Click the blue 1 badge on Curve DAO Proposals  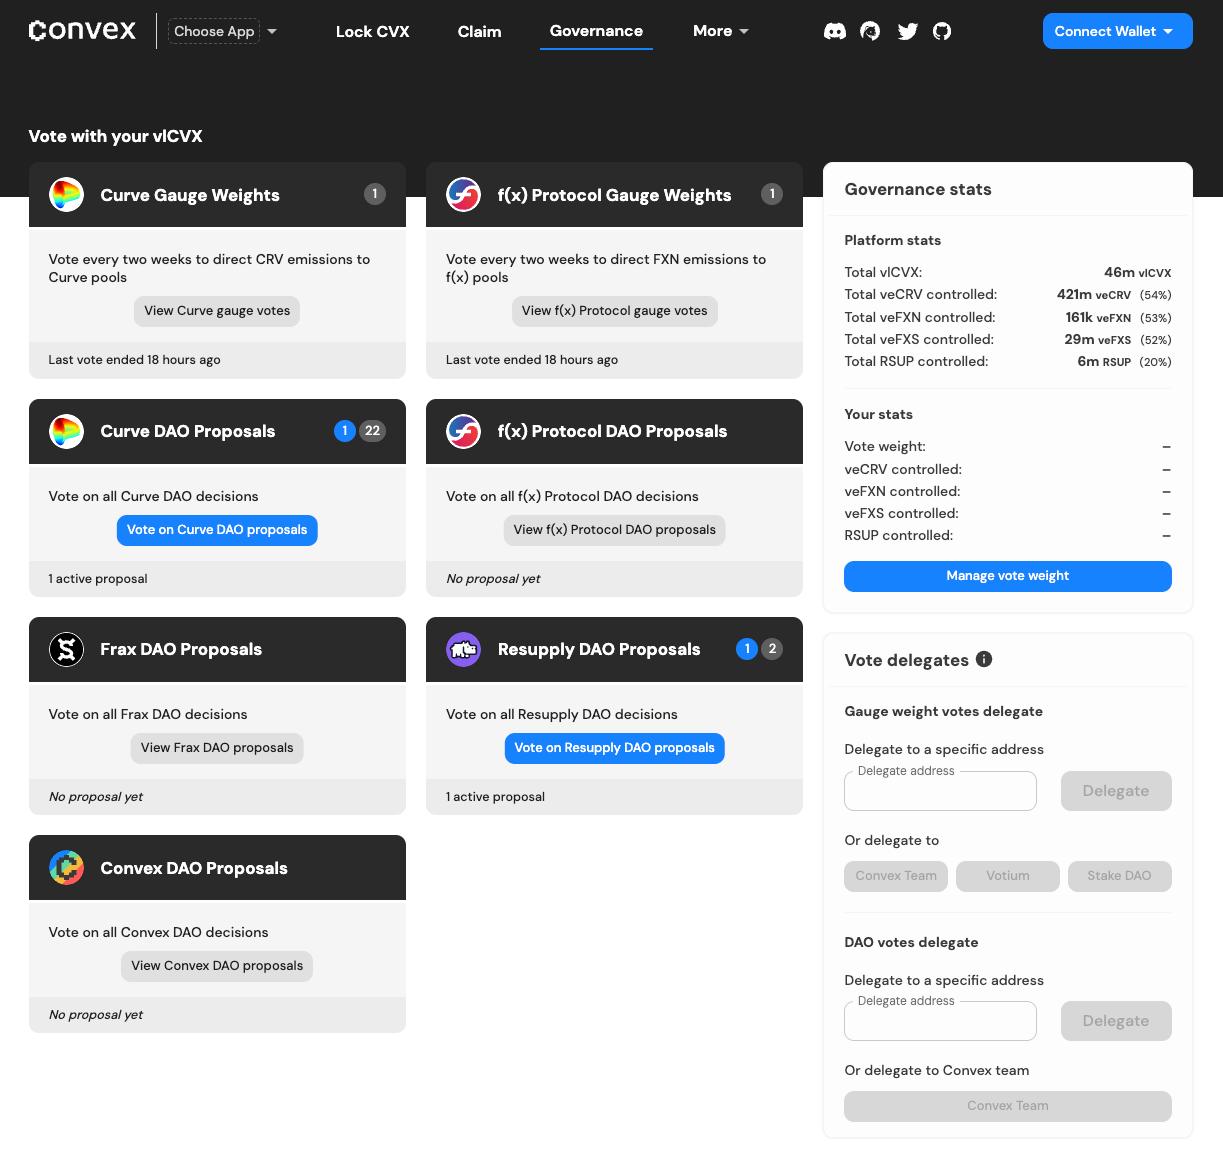point(345,431)
